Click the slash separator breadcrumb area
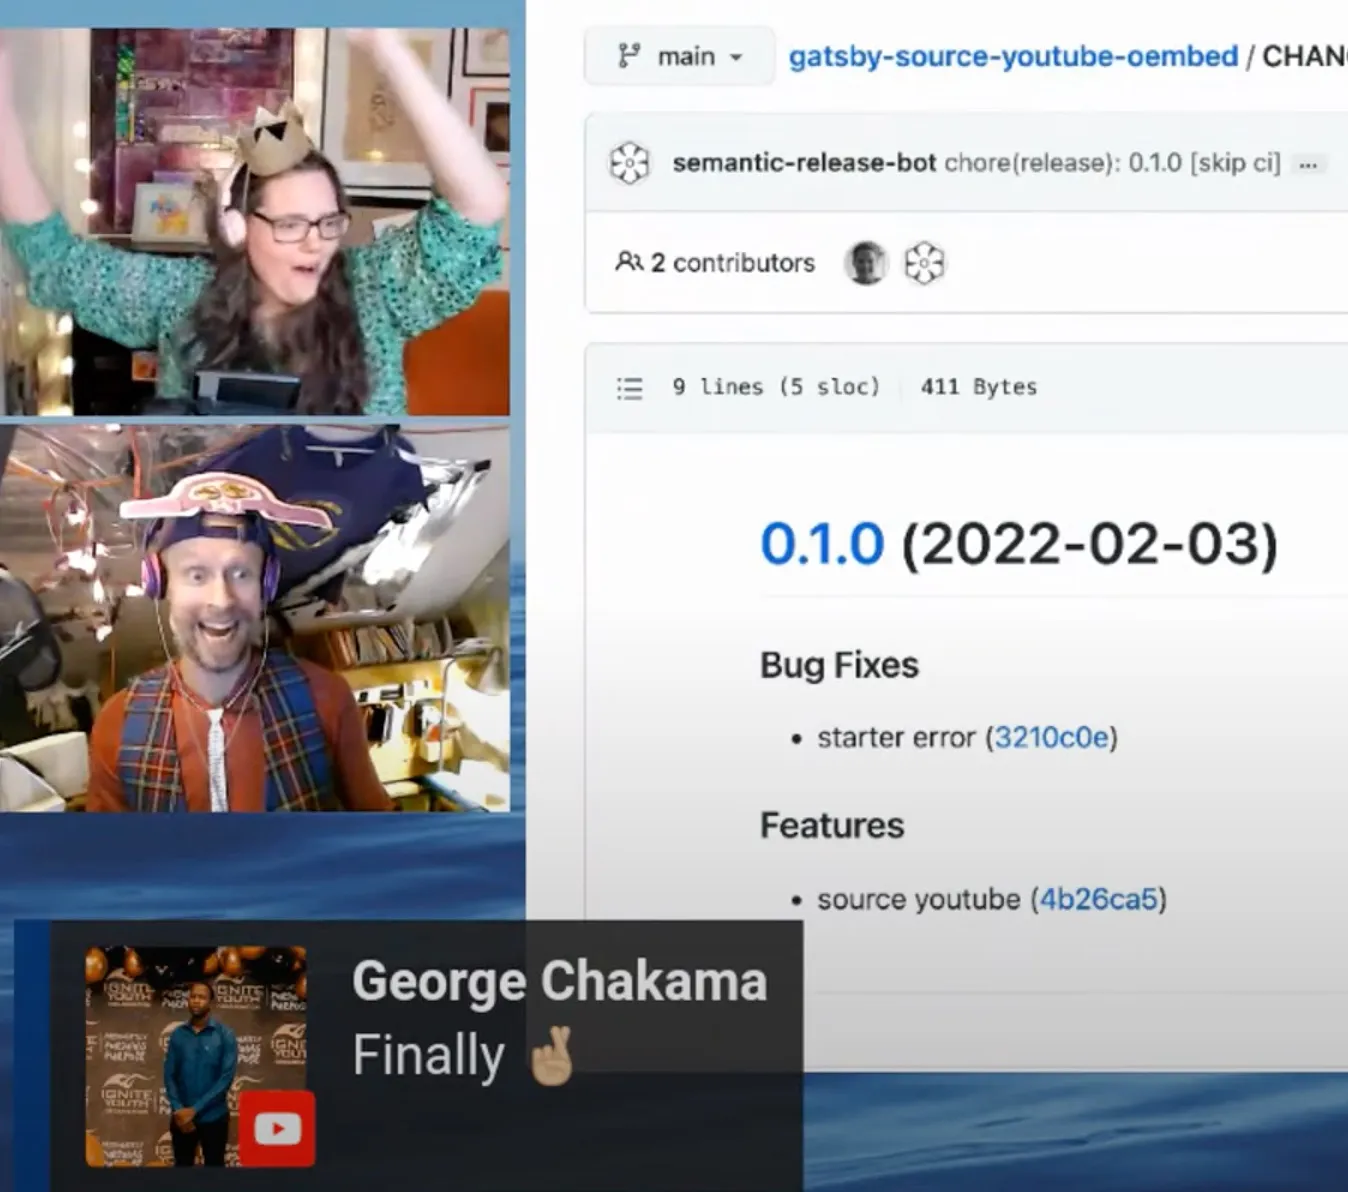Image resolution: width=1348 pixels, height=1192 pixels. click(1250, 56)
